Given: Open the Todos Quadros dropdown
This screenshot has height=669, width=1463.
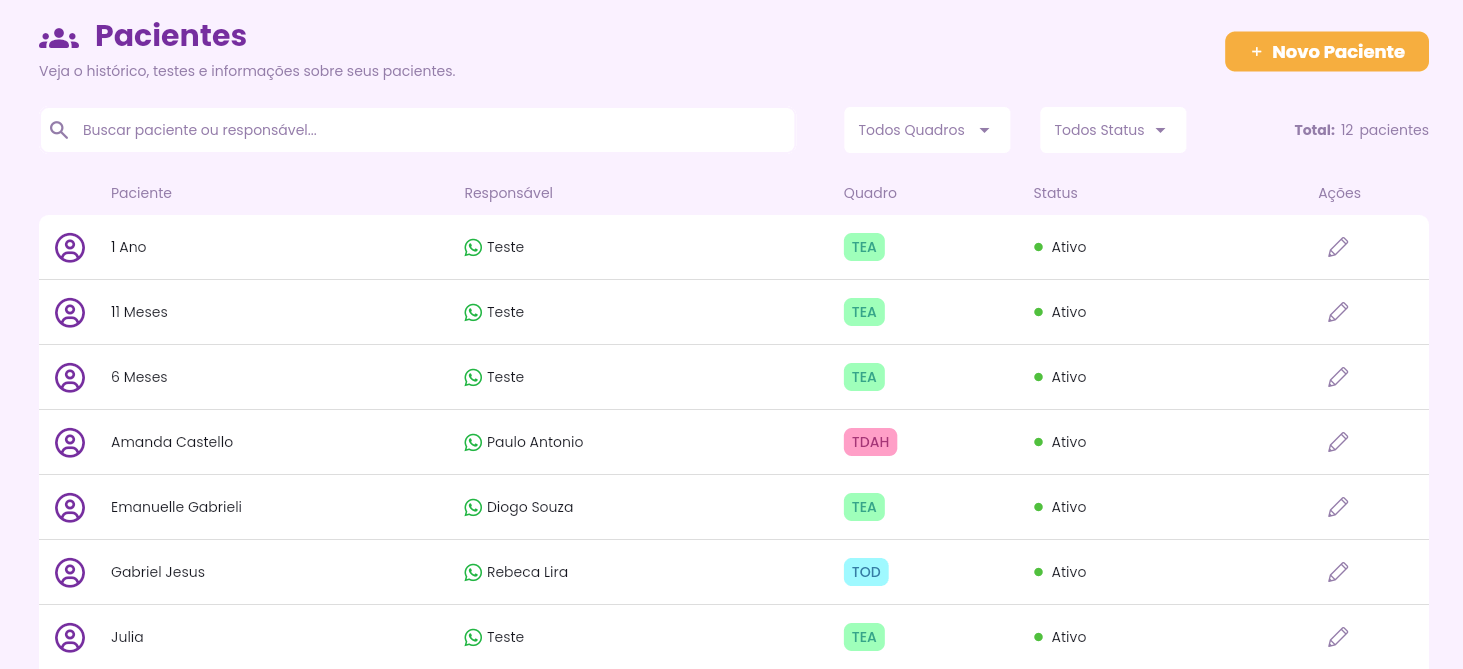Looking at the screenshot, I should point(926,130).
